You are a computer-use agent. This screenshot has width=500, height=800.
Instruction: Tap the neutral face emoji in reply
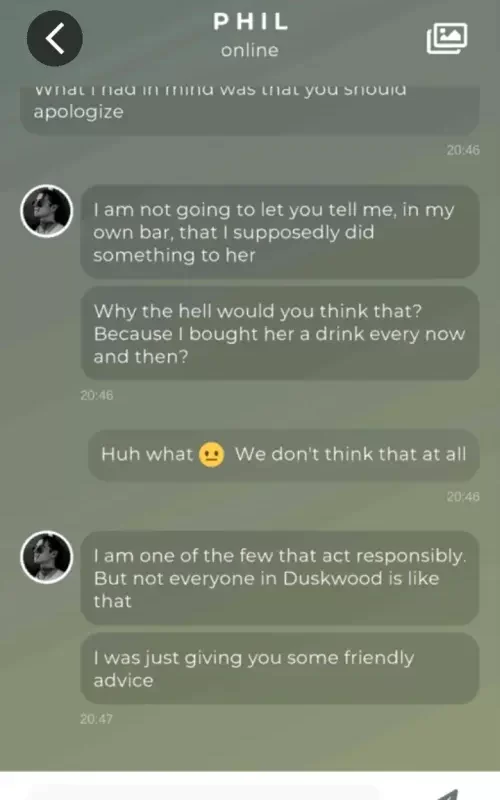pyautogui.click(x=211, y=455)
